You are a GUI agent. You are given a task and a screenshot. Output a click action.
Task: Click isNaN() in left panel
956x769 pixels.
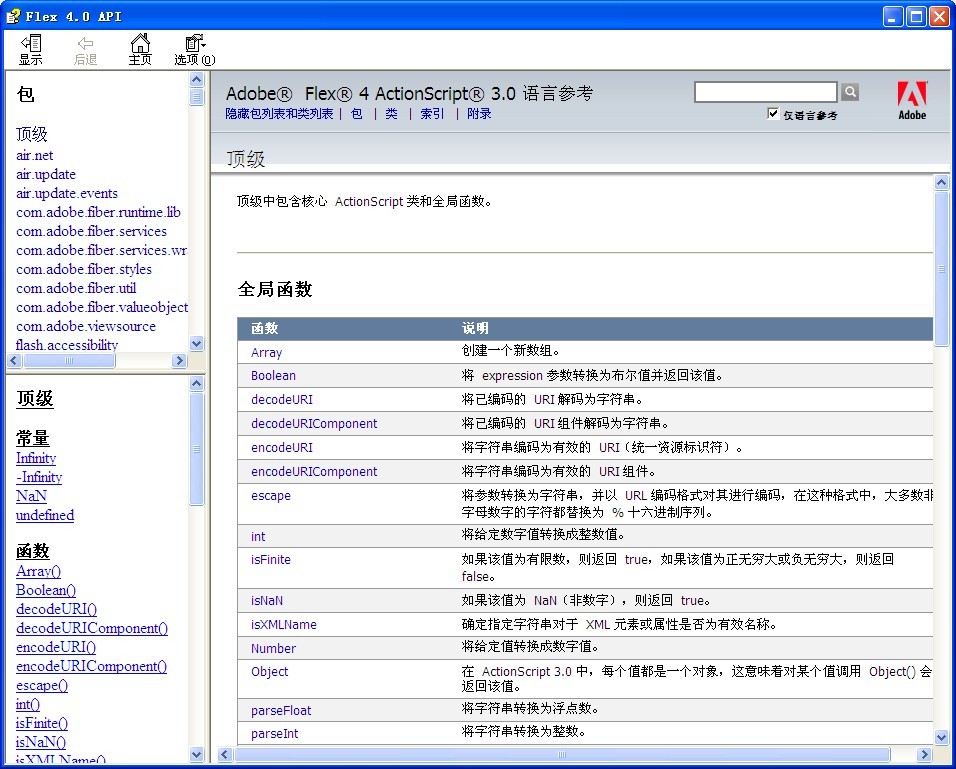(x=41, y=742)
